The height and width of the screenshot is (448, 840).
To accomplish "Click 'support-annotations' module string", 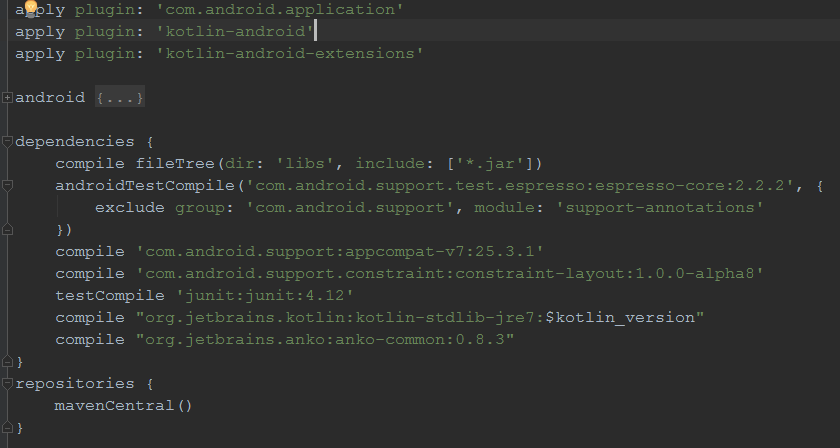I will (659, 207).
